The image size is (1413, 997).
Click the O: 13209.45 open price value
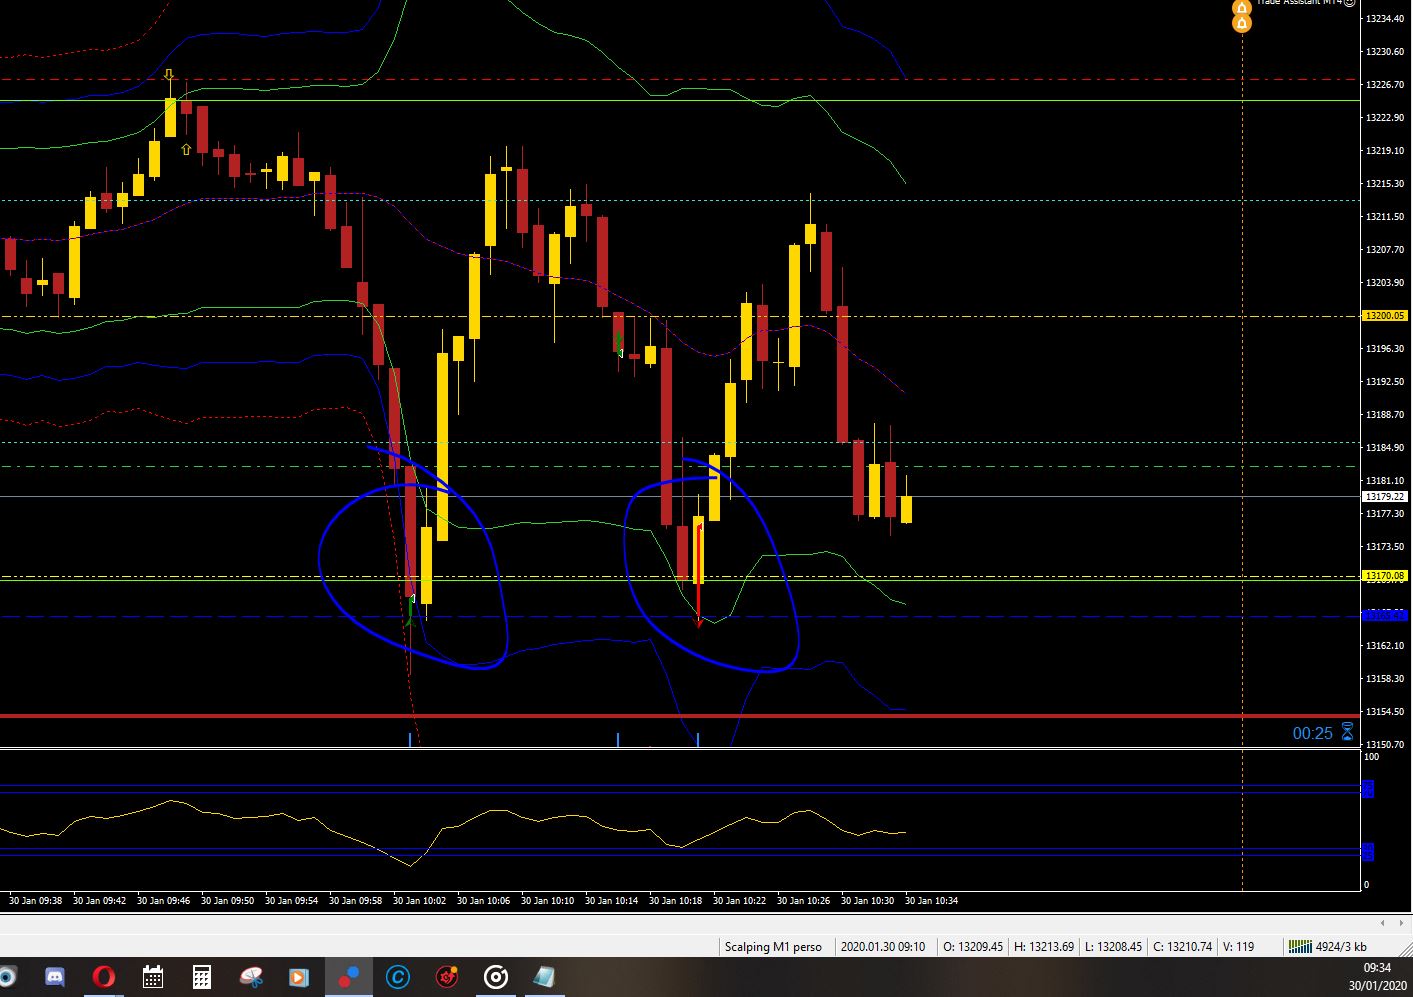click(973, 946)
